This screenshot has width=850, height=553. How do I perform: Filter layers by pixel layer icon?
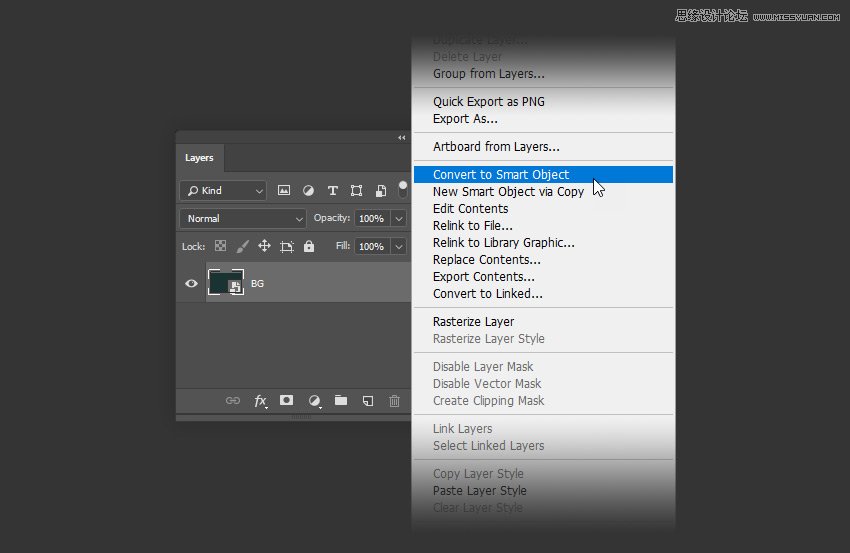[x=284, y=190]
